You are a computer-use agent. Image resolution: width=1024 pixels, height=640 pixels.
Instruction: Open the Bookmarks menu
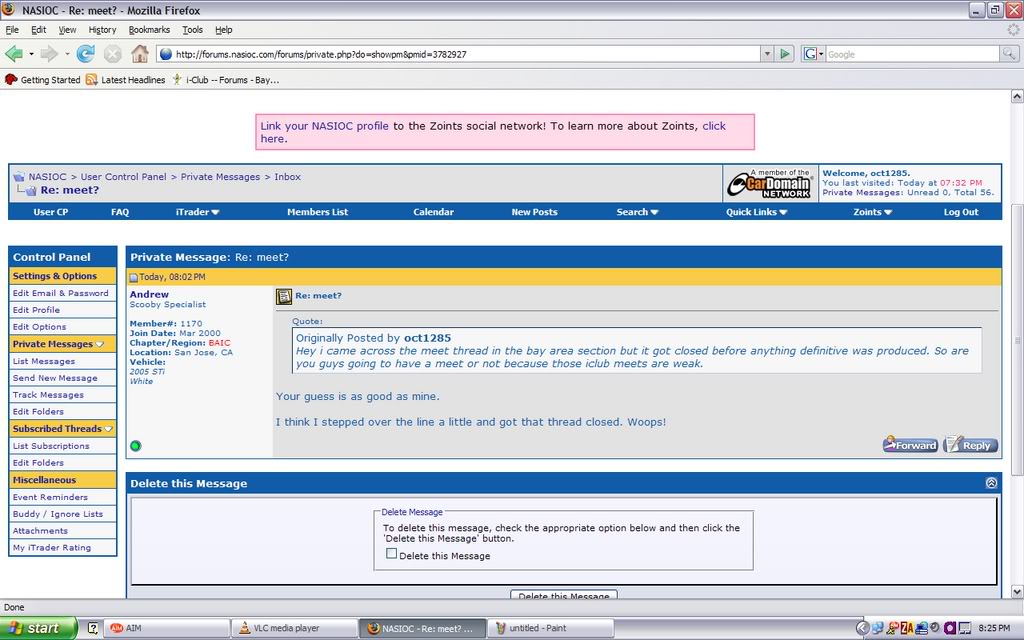[x=149, y=30]
